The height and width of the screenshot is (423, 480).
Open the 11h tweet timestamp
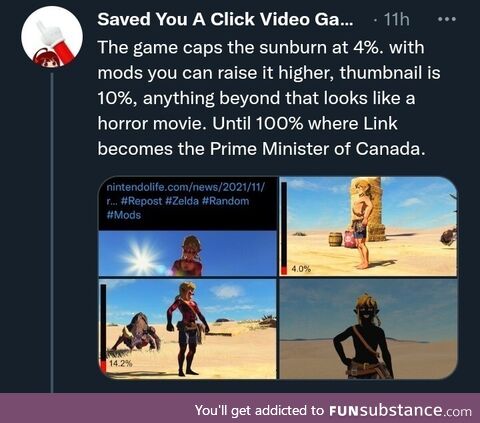(x=396, y=19)
